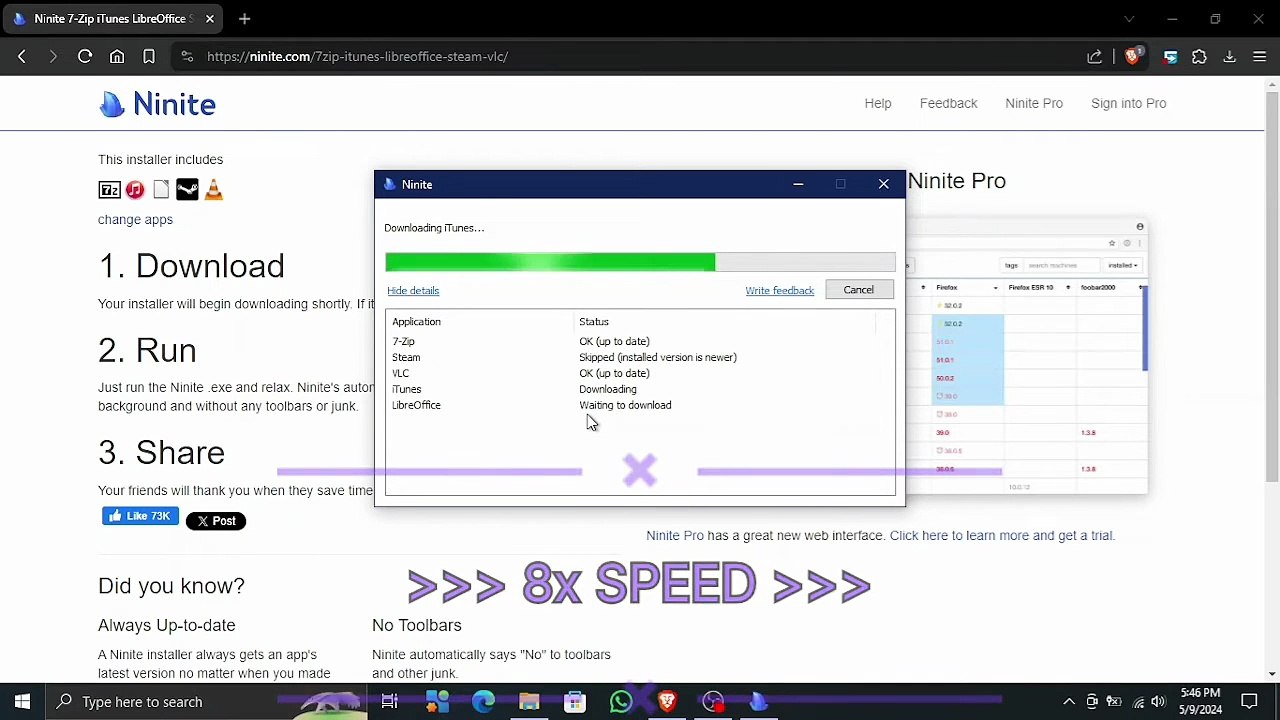1280x720 pixels.
Task: Open the taskbar clock showing 5:46 PM
Action: pyautogui.click(x=1200, y=701)
